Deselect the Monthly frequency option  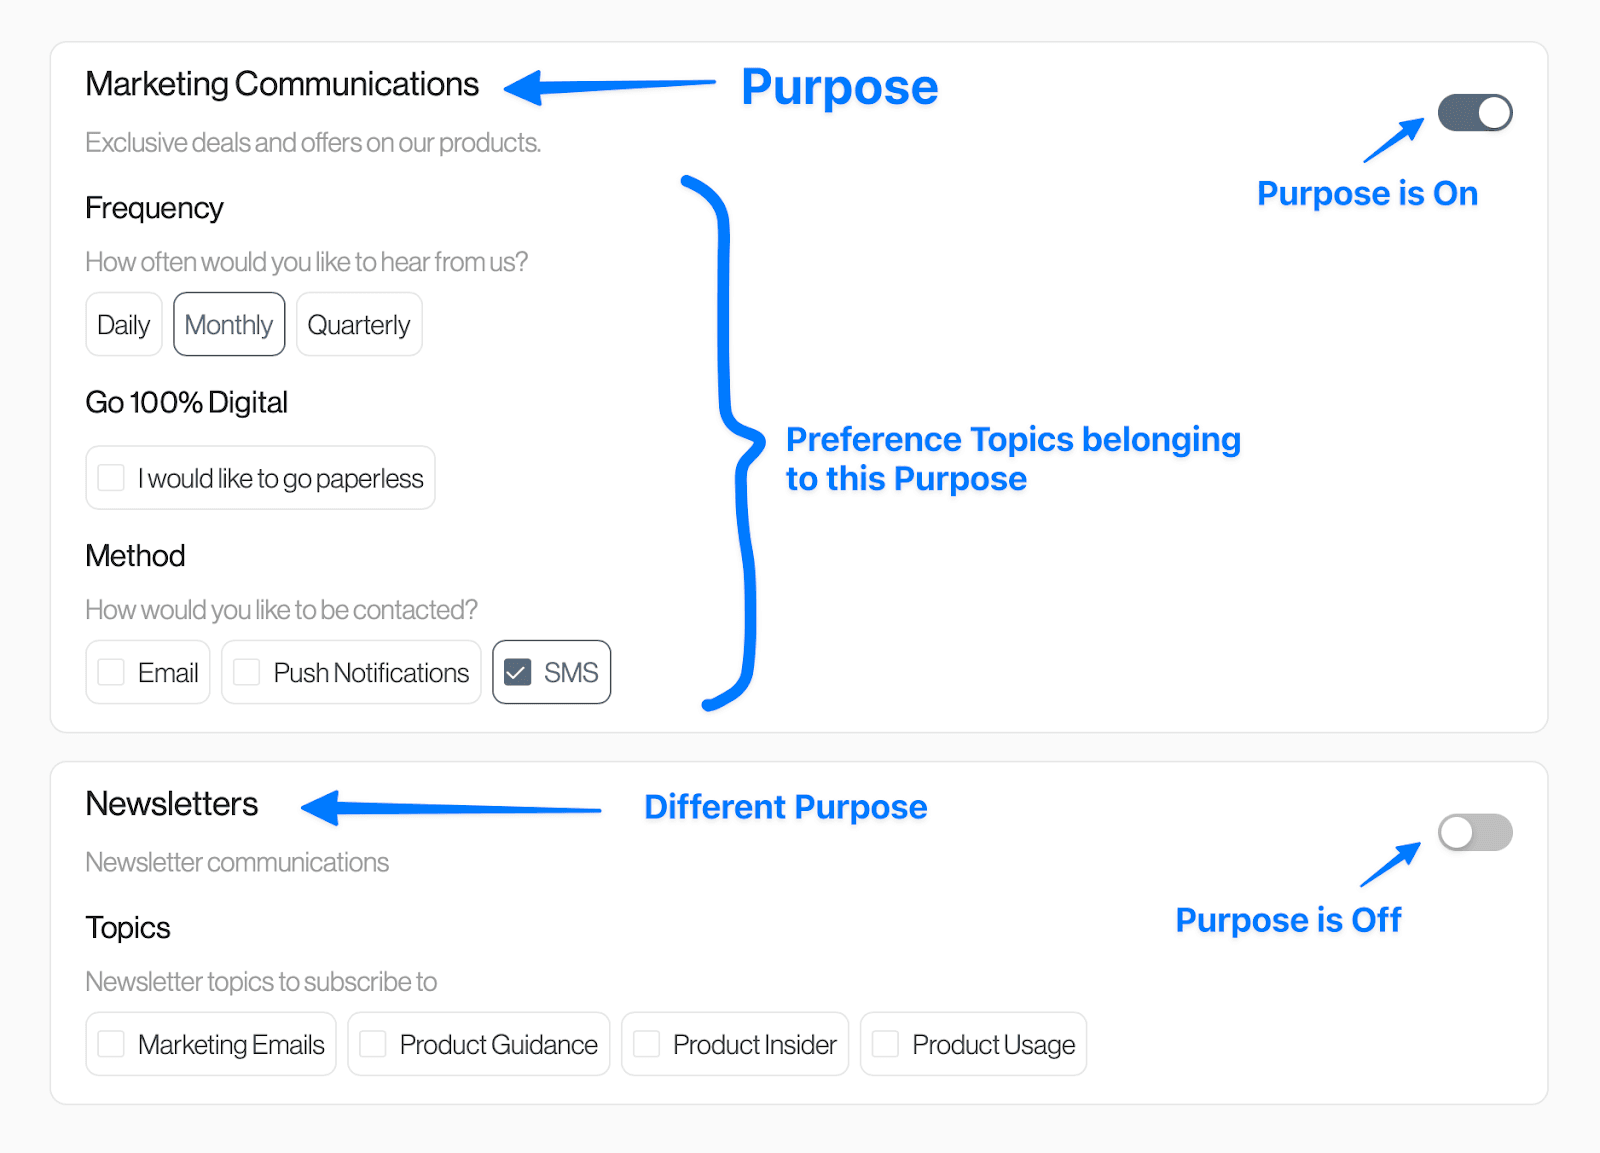(x=228, y=324)
